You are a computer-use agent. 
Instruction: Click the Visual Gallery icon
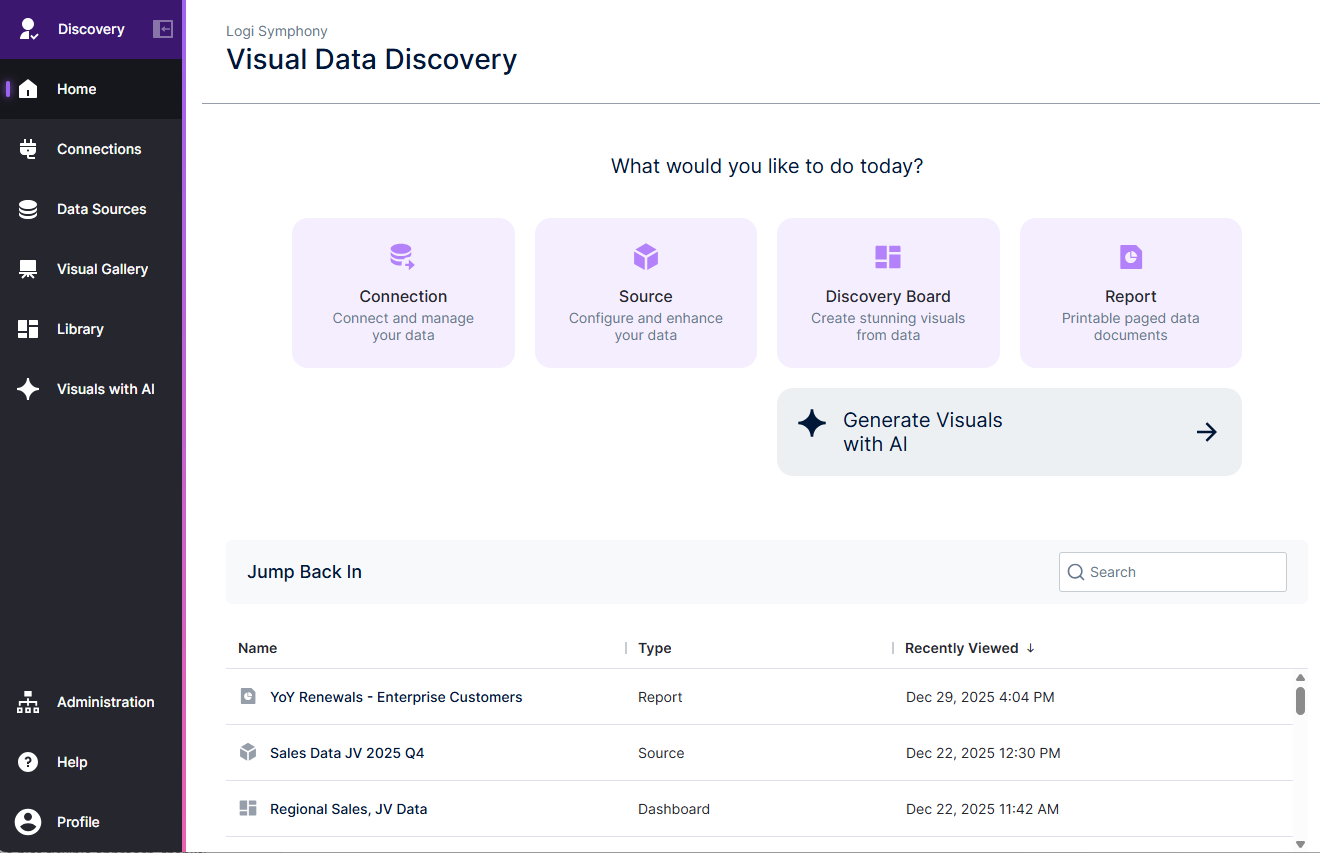tap(28, 268)
